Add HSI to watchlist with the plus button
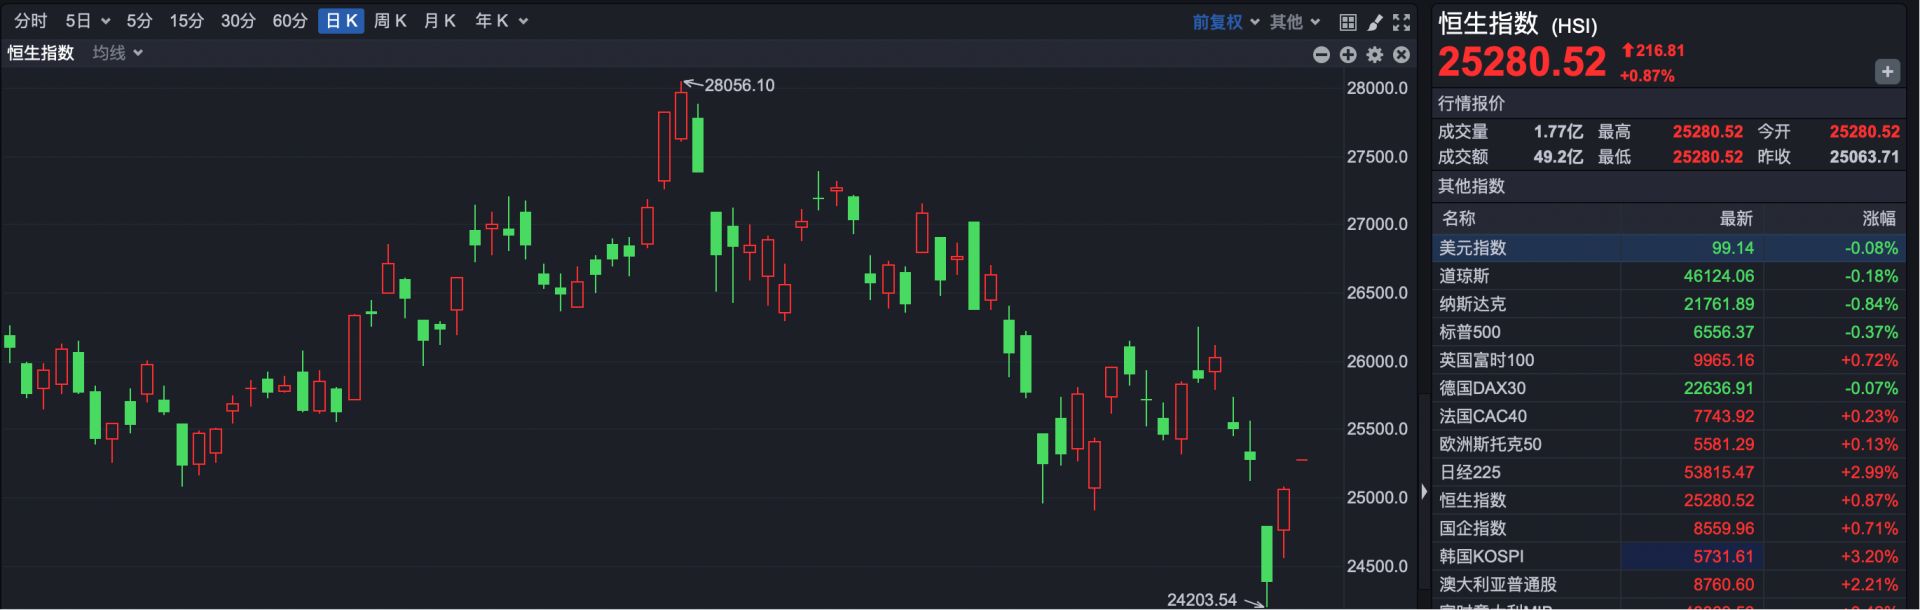The width and height of the screenshot is (1920, 610). click(x=1887, y=72)
